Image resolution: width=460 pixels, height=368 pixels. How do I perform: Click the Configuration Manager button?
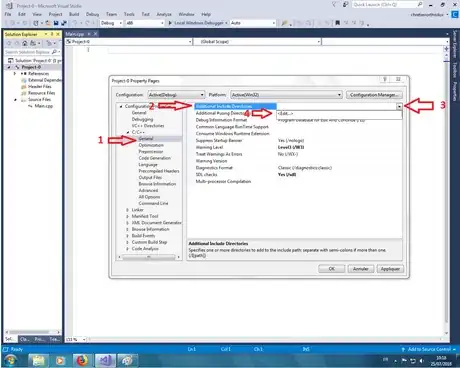point(374,95)
